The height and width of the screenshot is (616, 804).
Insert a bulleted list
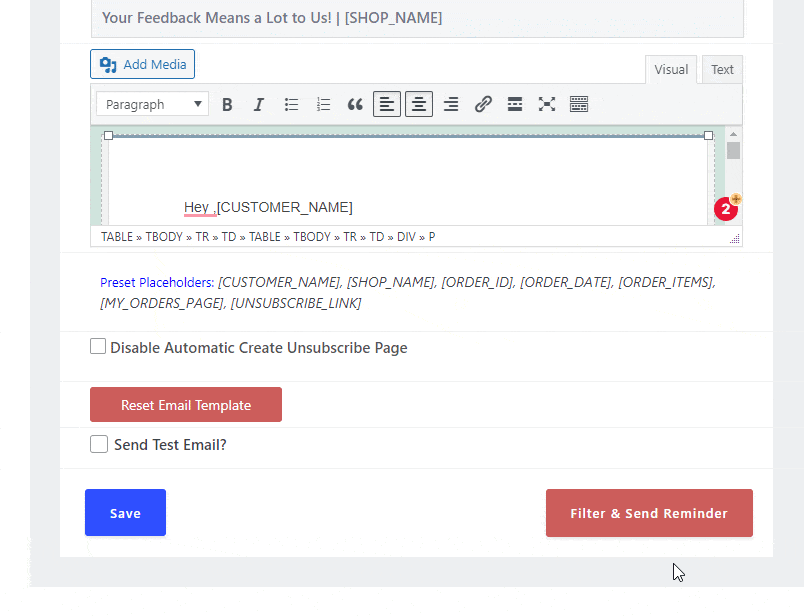[x=291, y=105]
